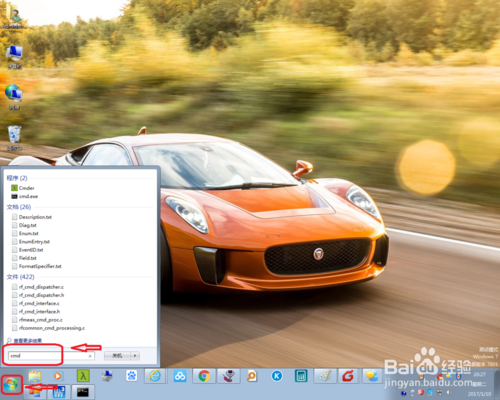Expand the shutdown options arrow
The width and height of the screenshot is (500, 400).
click(x=135, y=356)
